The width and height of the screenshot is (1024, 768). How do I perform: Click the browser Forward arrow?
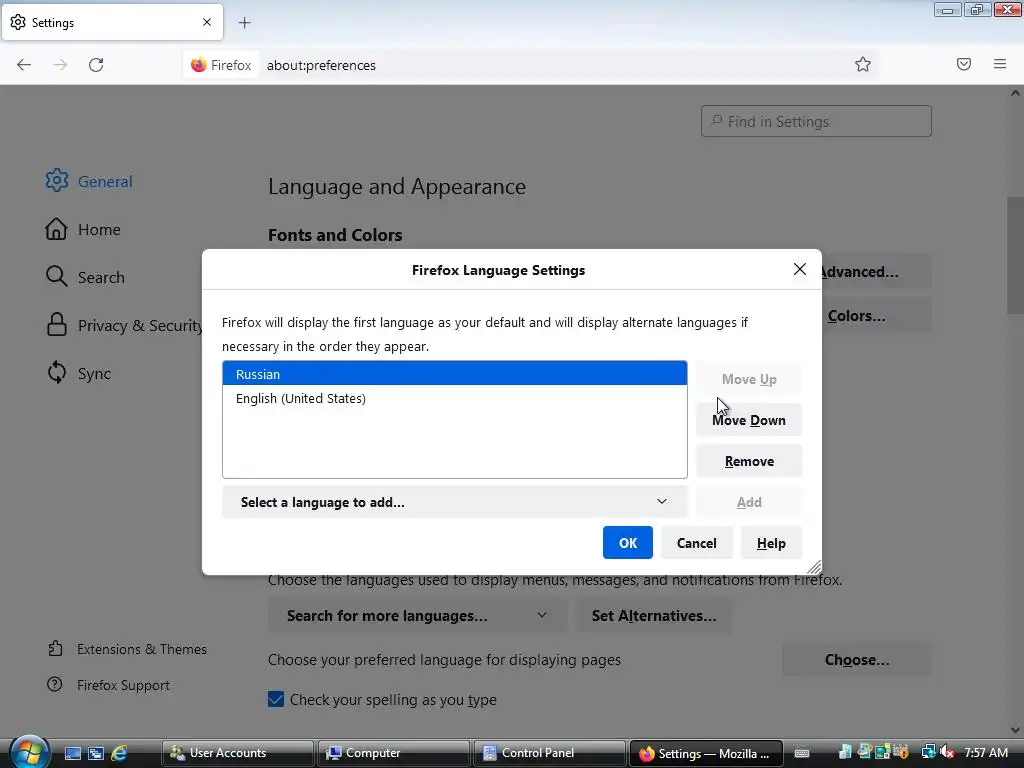click(x=60, y=65)
